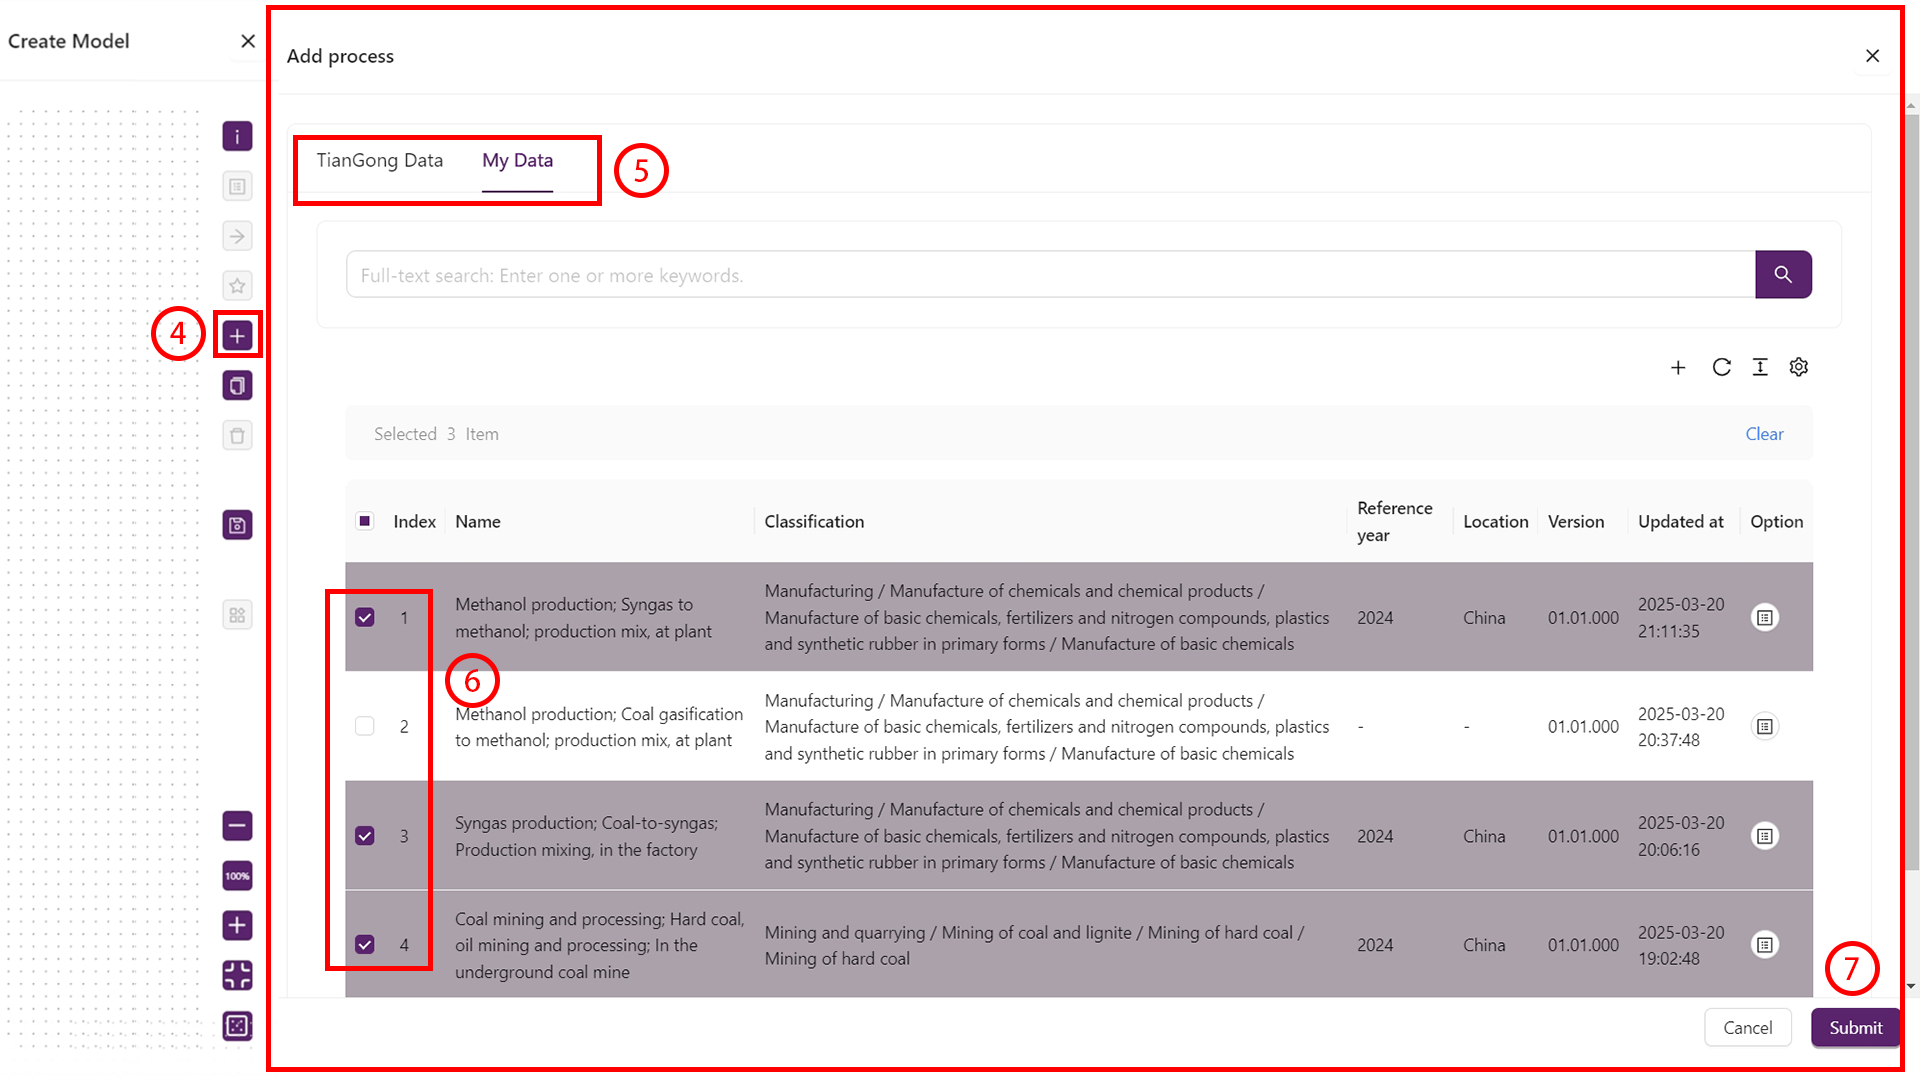Focus the full-text search field
Image resolution: width=1920 pixels, height=1078 pixels.
coord(1050,275)
